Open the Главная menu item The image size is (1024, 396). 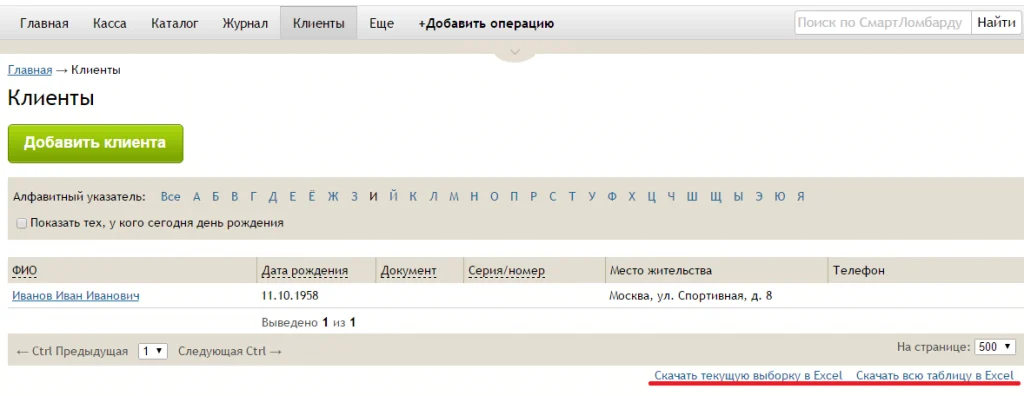point(44,24)
